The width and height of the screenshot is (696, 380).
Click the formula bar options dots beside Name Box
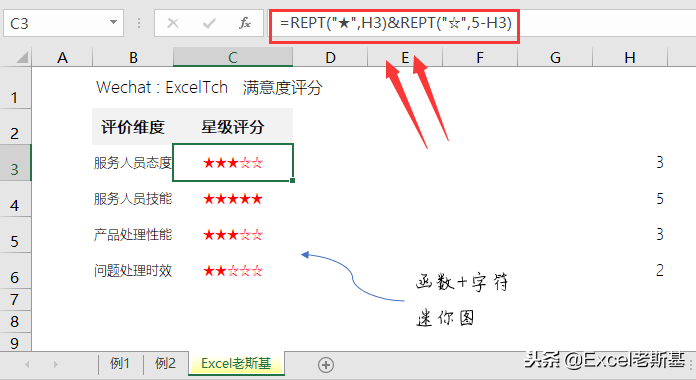139,23
